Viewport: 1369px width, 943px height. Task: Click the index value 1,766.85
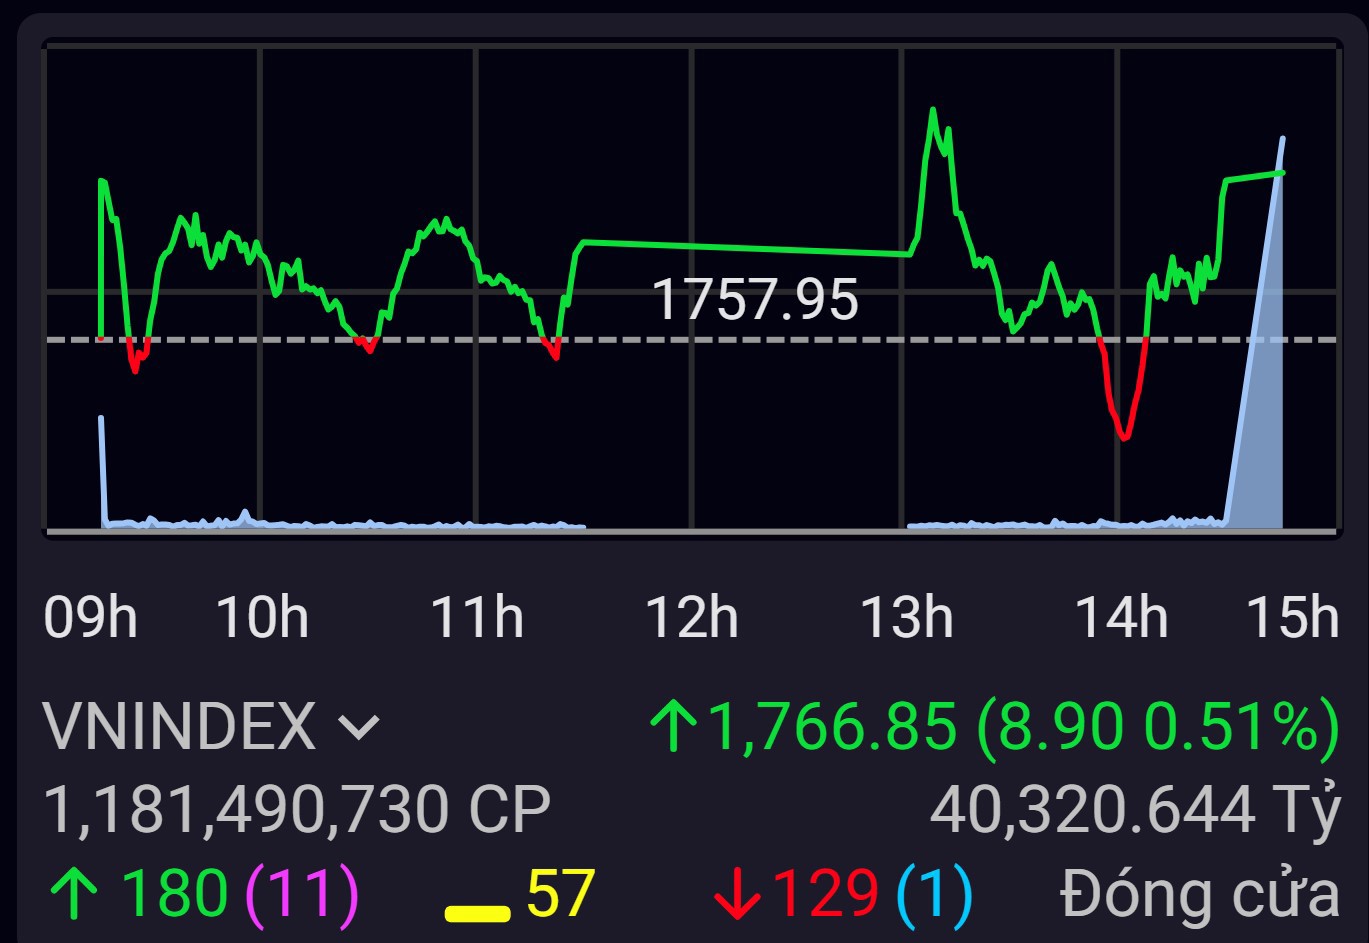coord(832,727)
